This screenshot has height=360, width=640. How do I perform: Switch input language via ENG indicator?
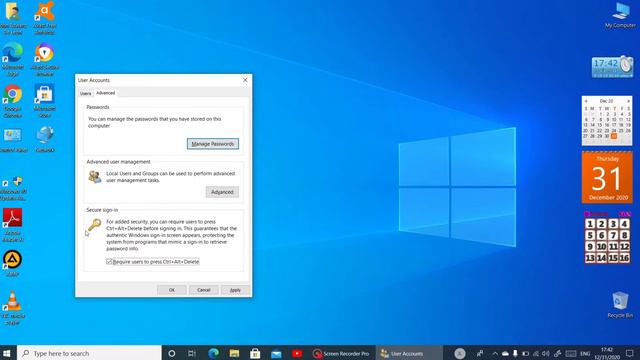(585, 353)
